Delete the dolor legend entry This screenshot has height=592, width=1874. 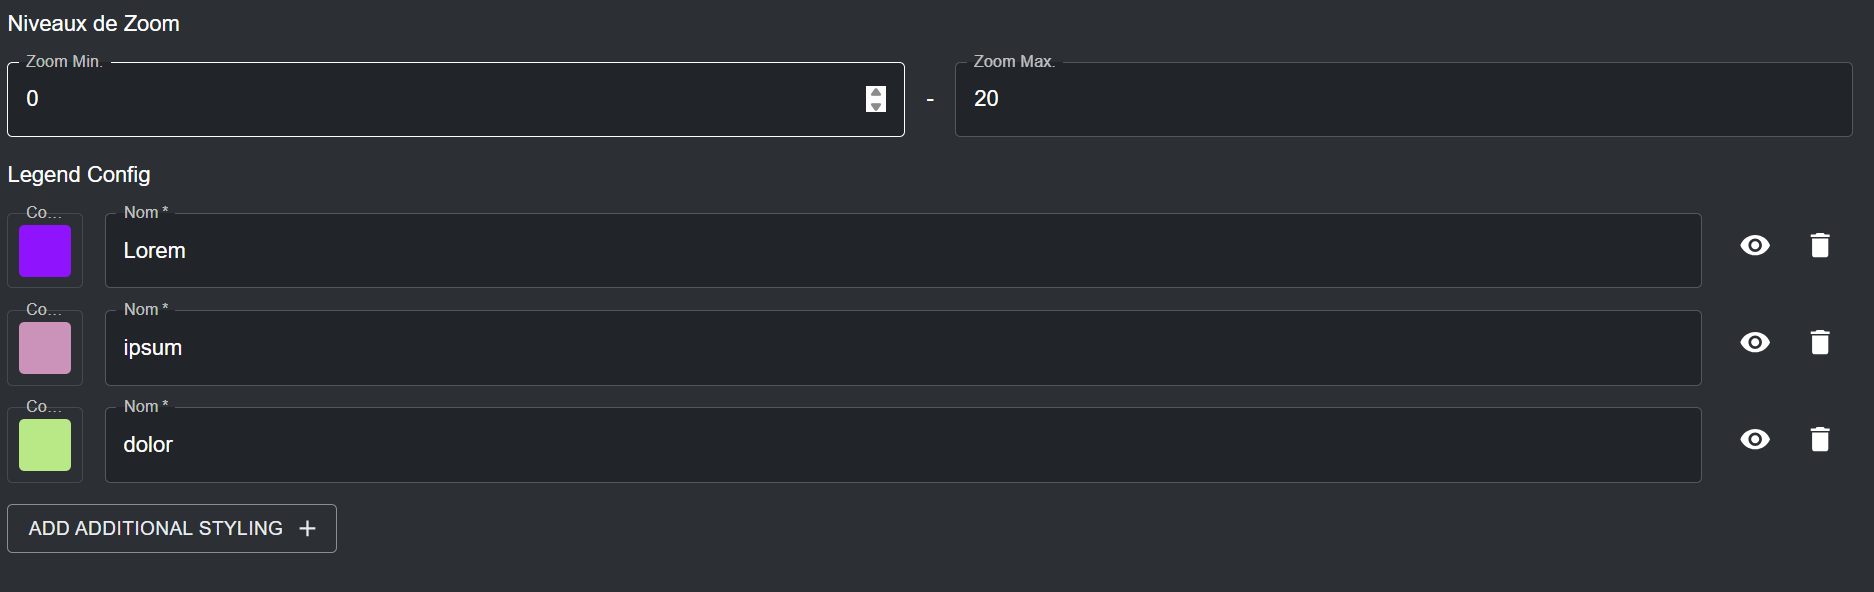(x=1820, y=440)
